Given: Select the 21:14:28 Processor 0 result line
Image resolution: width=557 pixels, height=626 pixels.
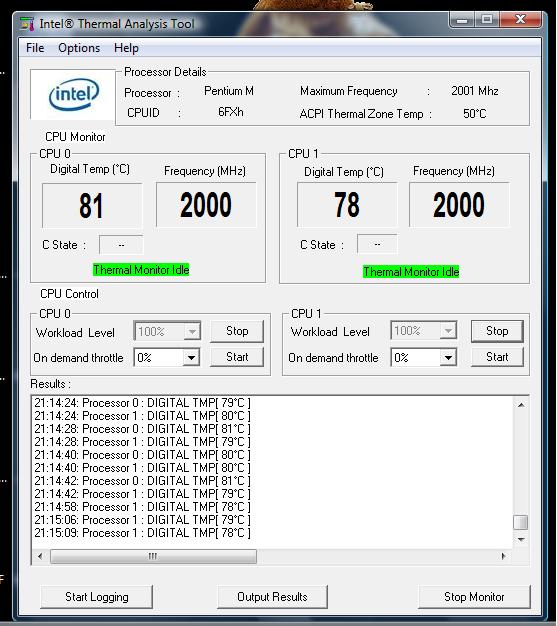Looking at the screenshot, I should coord(142,429).
